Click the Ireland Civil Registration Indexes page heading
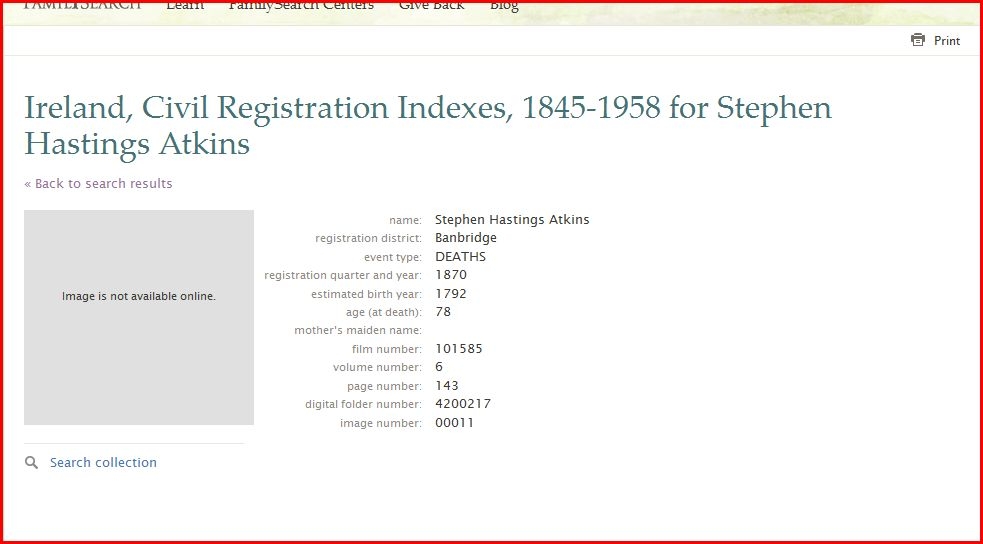Viewport: 983px width, 544px height. (427, 125)
